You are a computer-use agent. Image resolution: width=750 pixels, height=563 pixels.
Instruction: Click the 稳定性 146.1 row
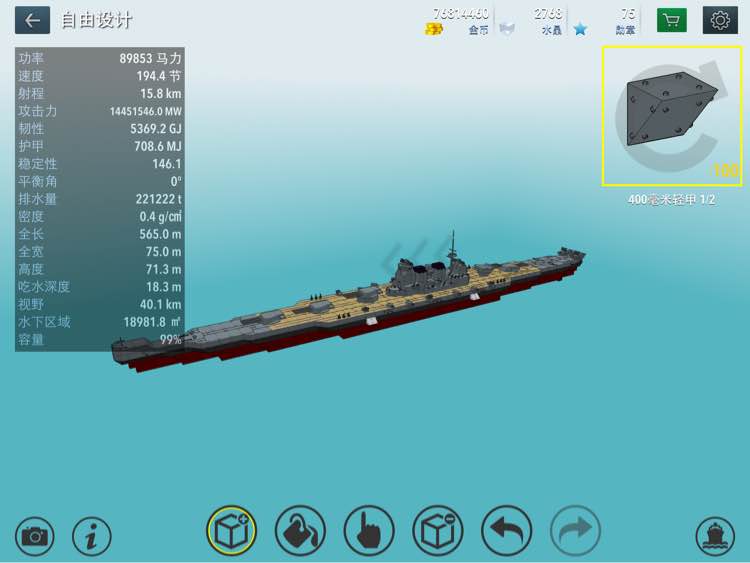click(100, 164)
